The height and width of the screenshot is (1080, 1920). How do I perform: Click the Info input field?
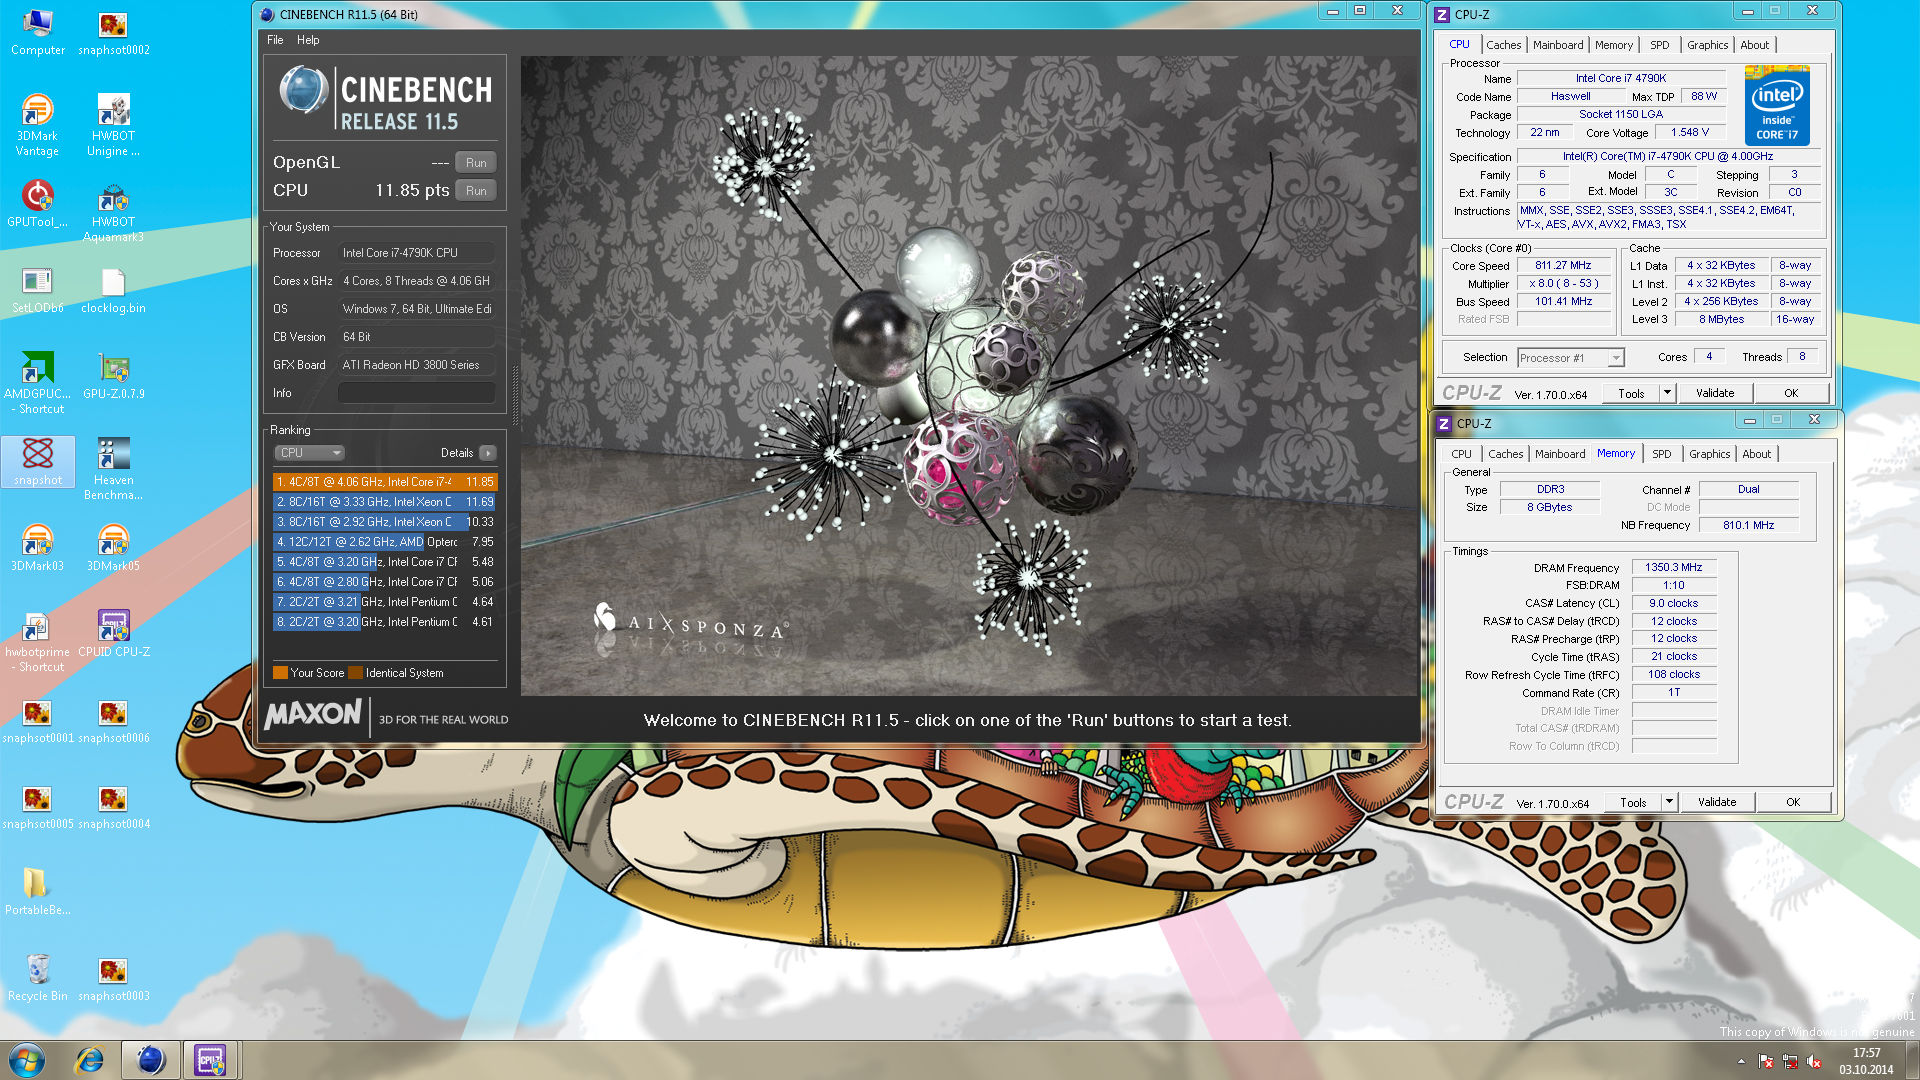(417, 393)
